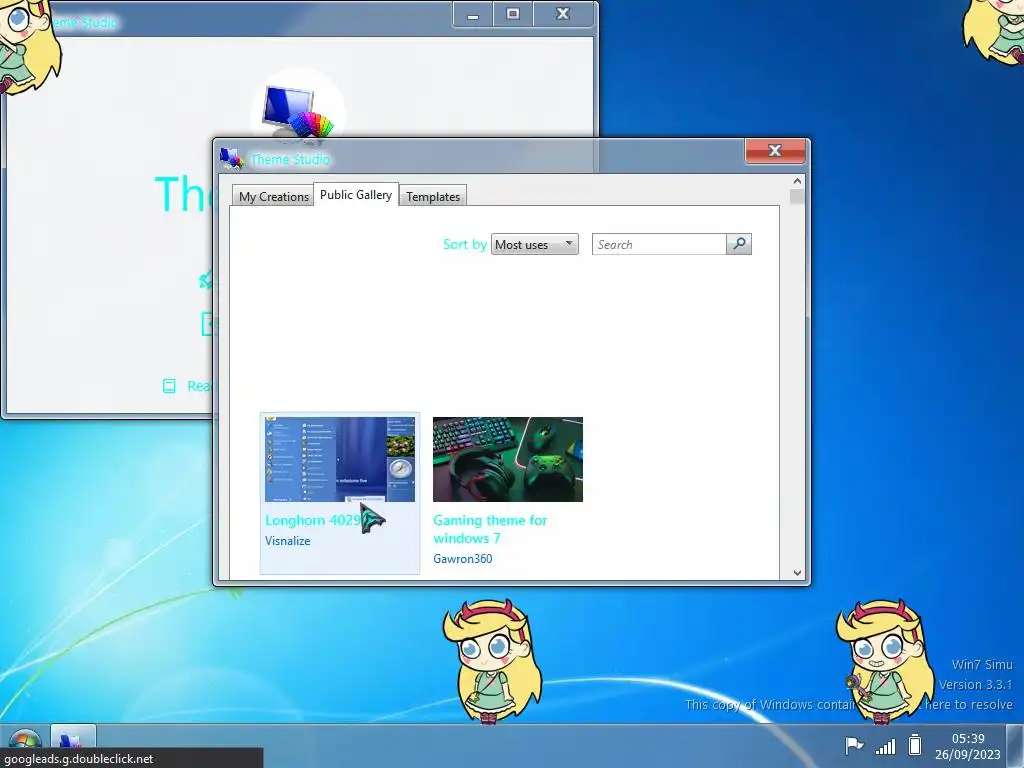
Task: Open the Longhorn 4029 theme thumbnail
Action: [340, 459]
